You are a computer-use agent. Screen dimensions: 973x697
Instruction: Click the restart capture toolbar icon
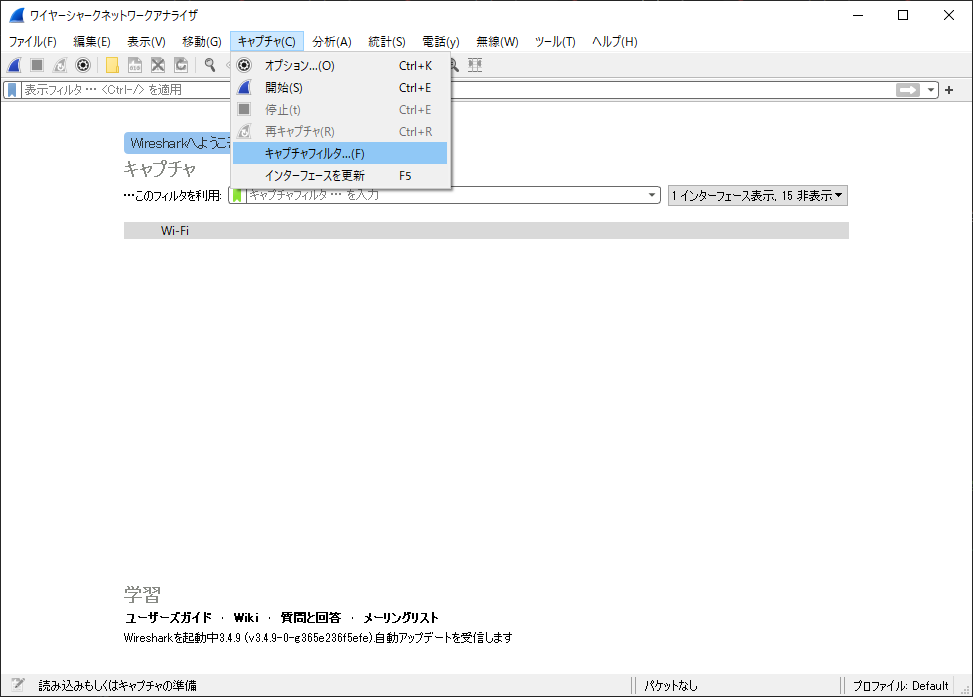click(x=60, y=65)
